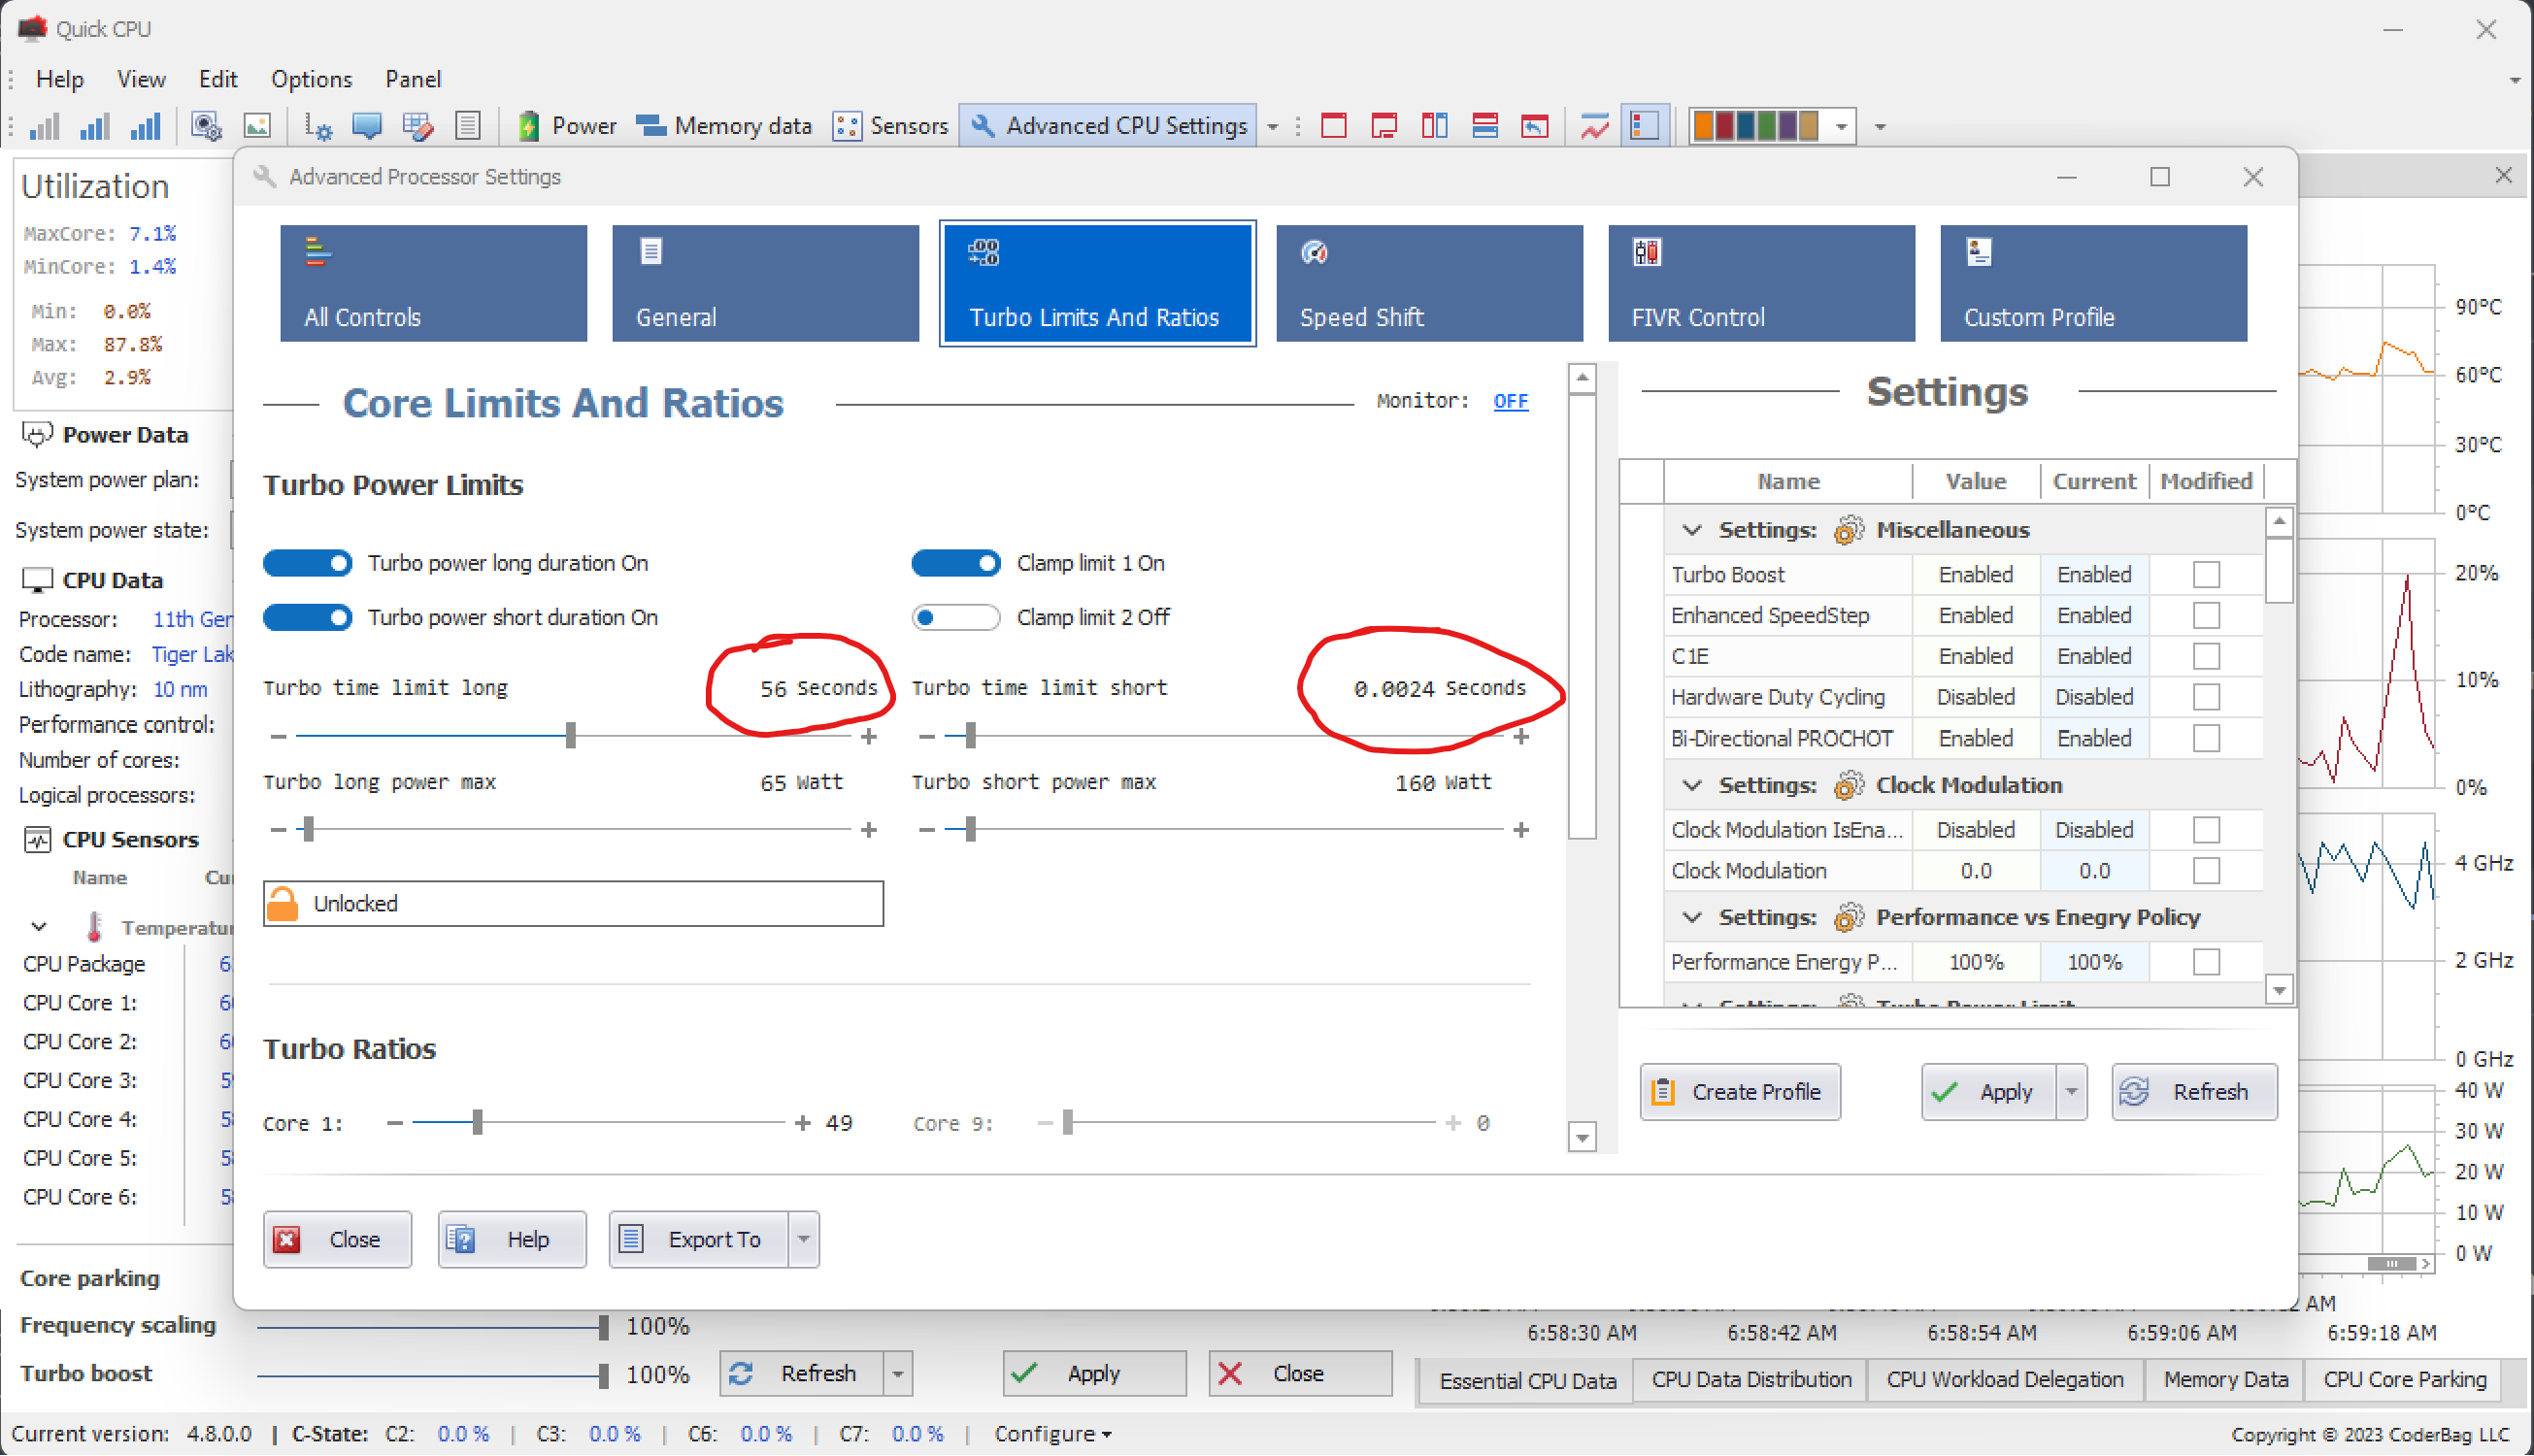
Task: Click the Create Profile button
Action: pyautogui.click(x=1739, y=1091)
